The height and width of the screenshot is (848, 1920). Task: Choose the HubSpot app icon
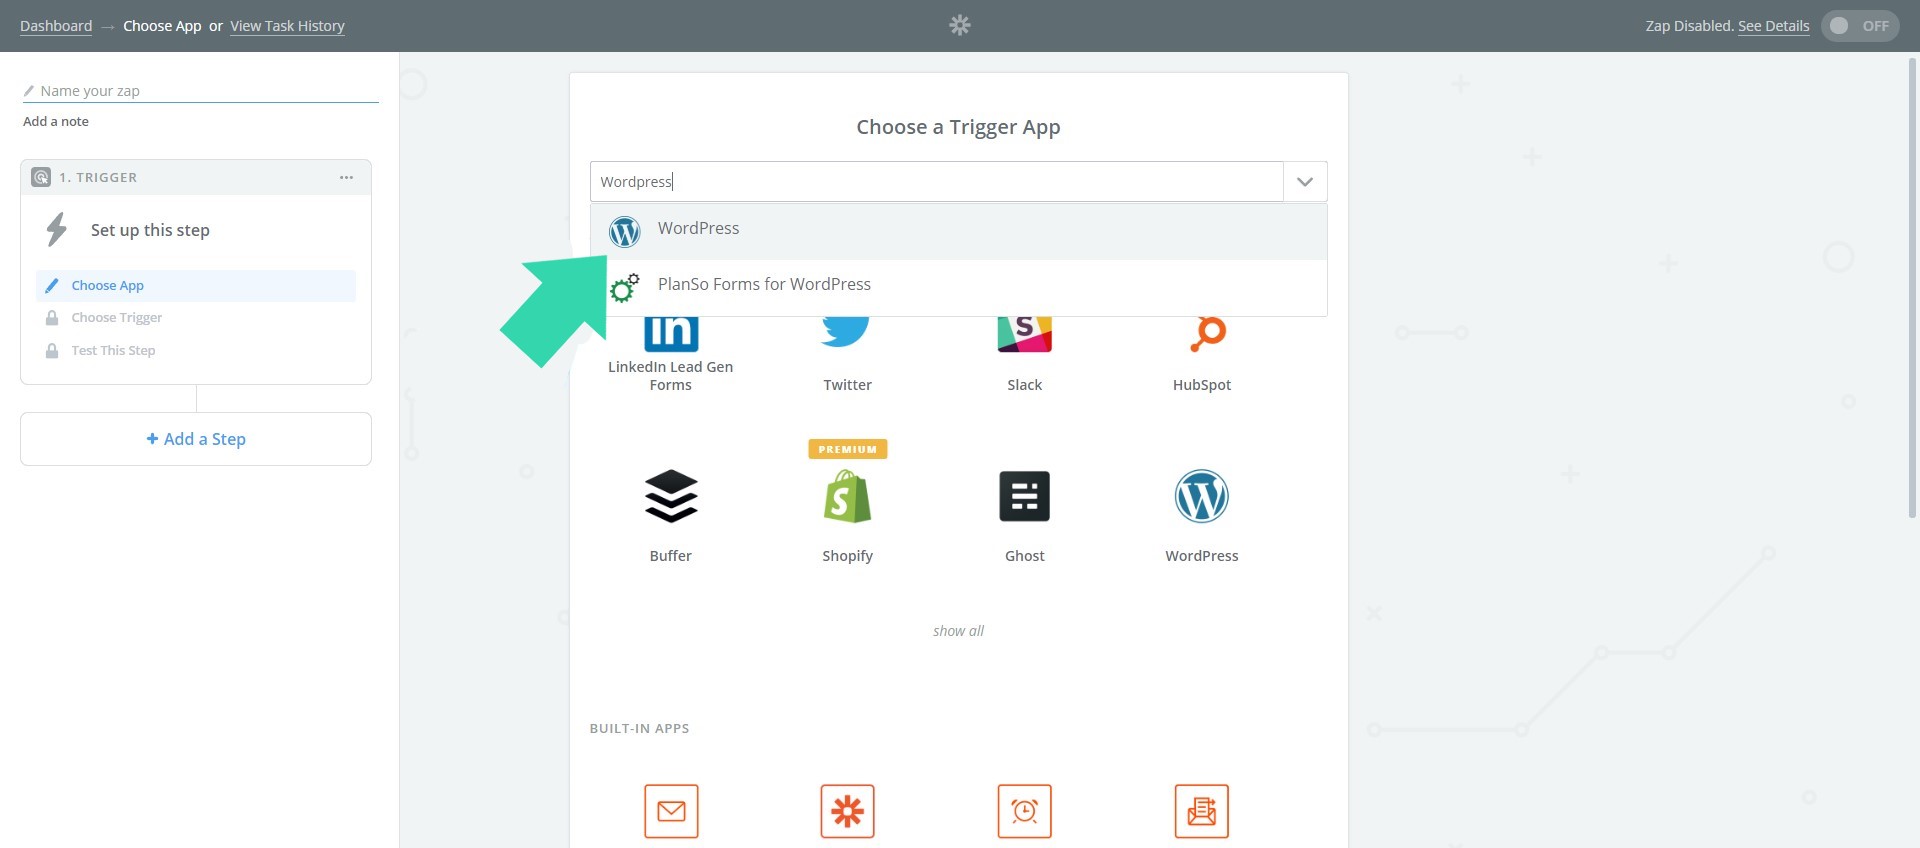1207,334
